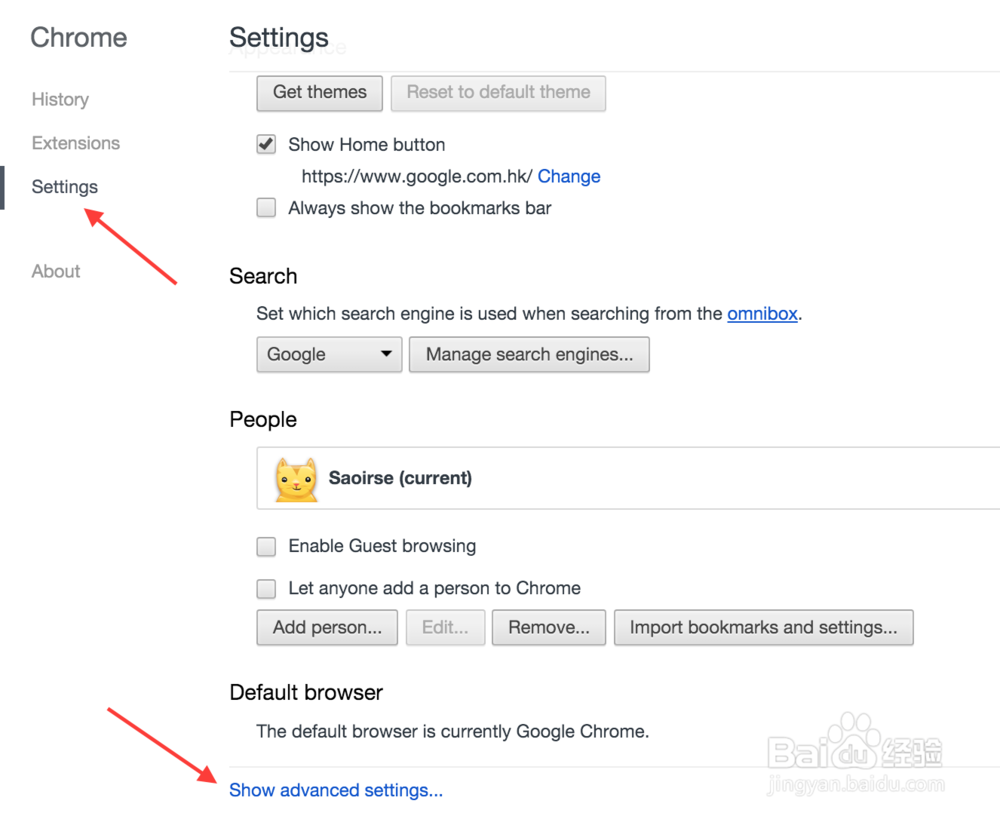
Task: Click the Add person button
Action: point(327,628)
